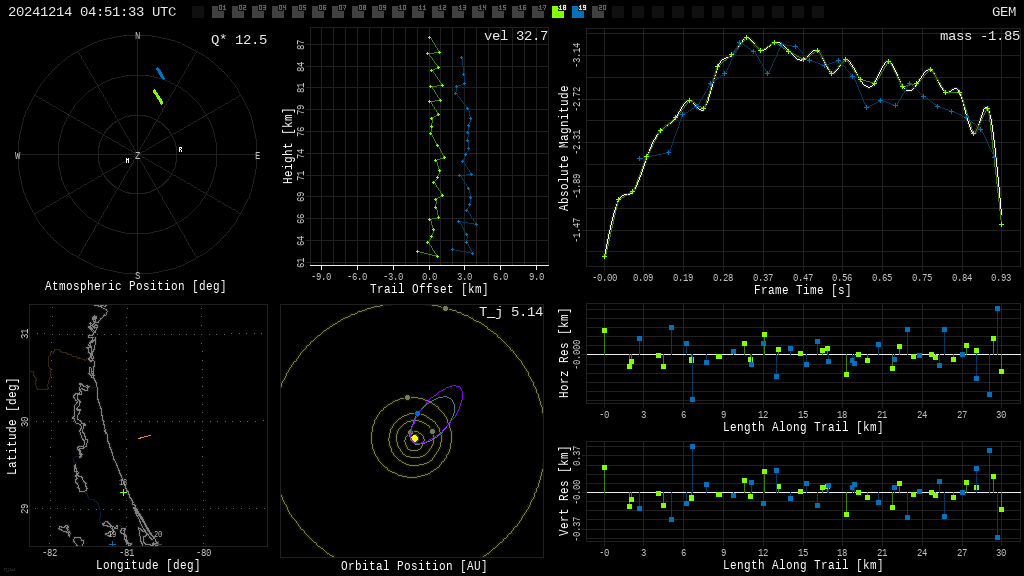1024x576 pixels.
Task: Click the blue Earth dot on orbit diagram
Action: 417,413
